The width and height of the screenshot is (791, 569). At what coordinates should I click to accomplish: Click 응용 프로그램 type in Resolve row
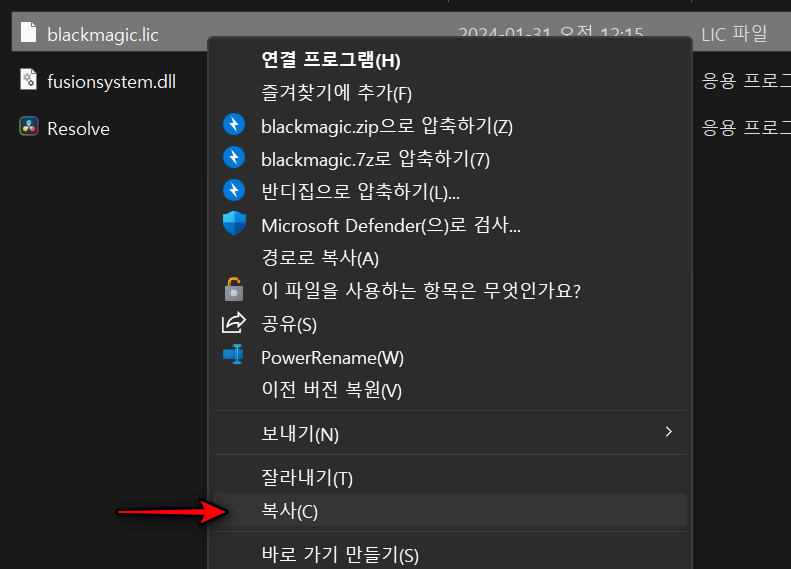746,127
